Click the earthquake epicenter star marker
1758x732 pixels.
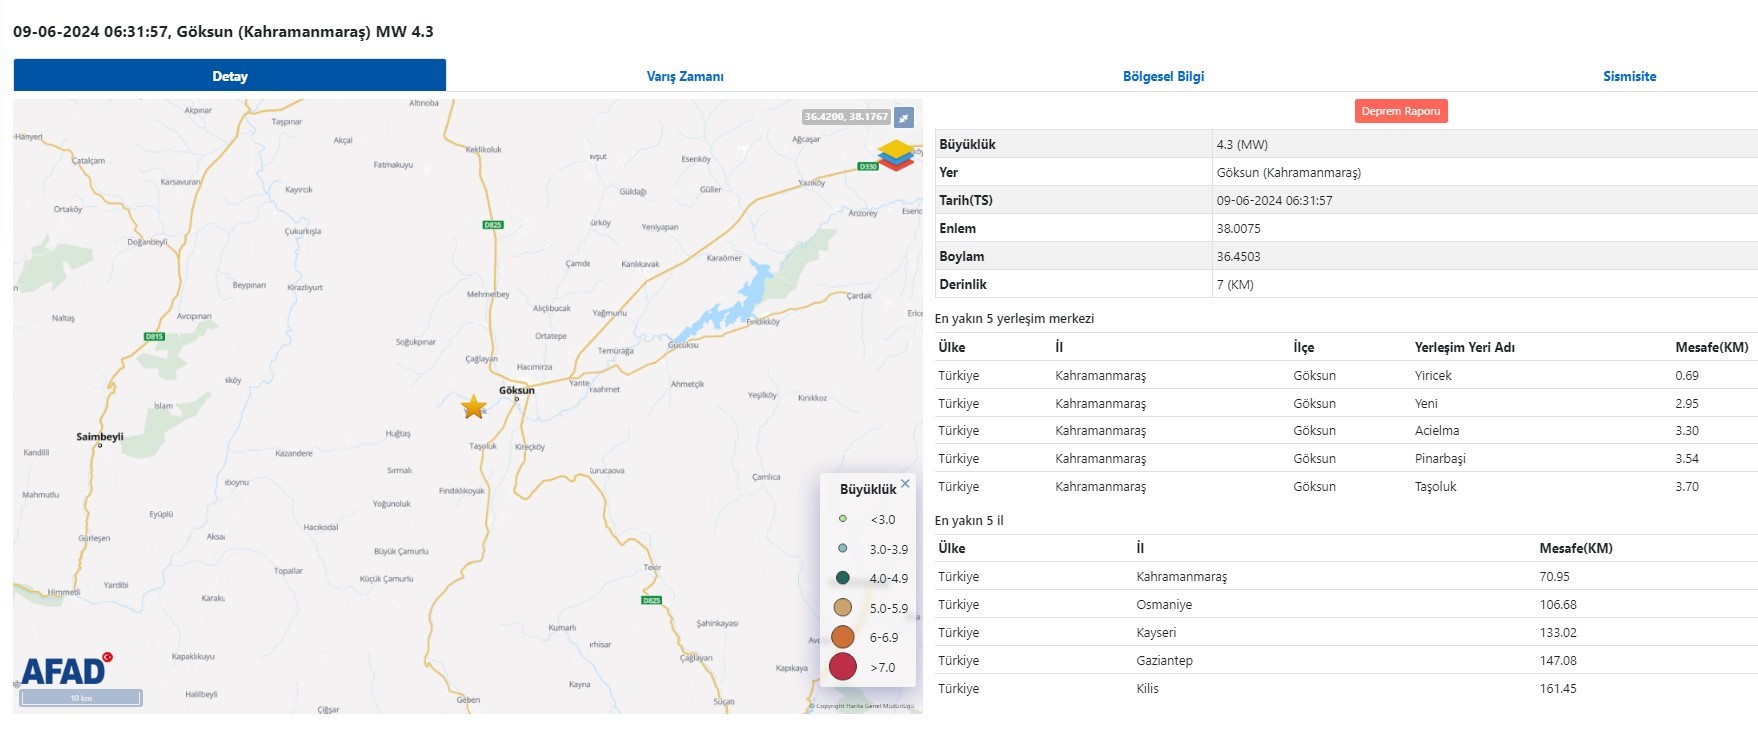point(474,407)
